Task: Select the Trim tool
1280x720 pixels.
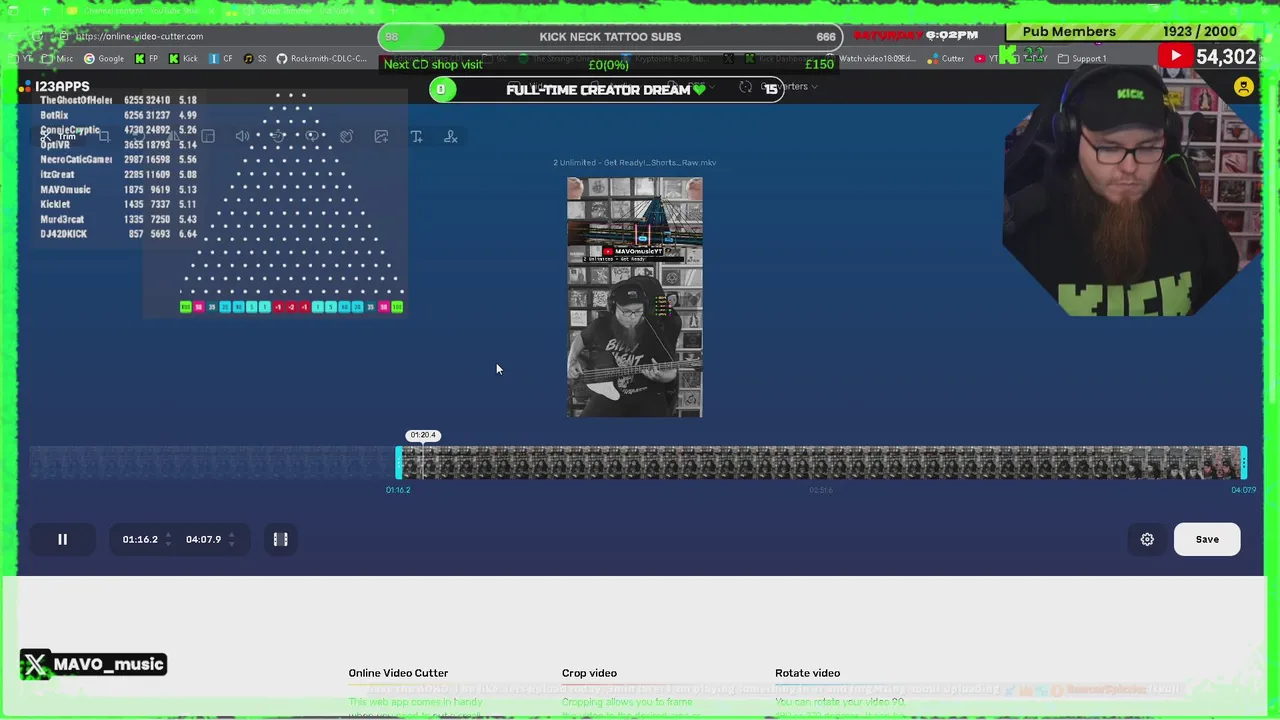Action: [x=59, y=136]
